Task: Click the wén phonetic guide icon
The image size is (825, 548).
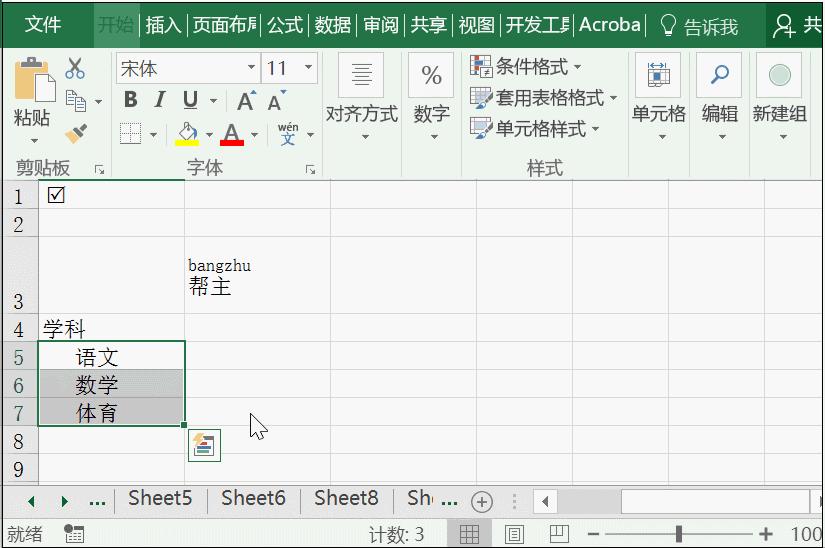Action: [288, 134]
